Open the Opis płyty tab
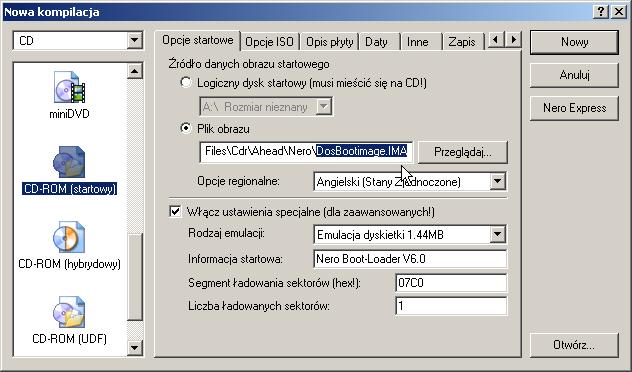 pos(329,42)
